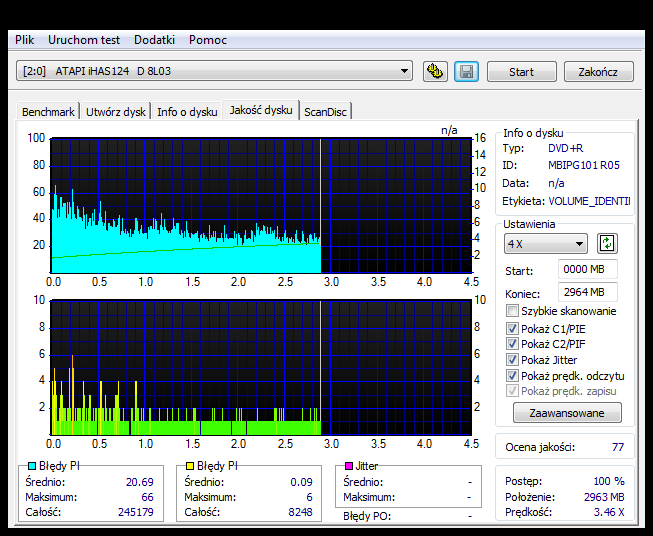This screenshot has width=653, height=536.
Task: Open the Uruchom test menu
Action: click(84, 40)
